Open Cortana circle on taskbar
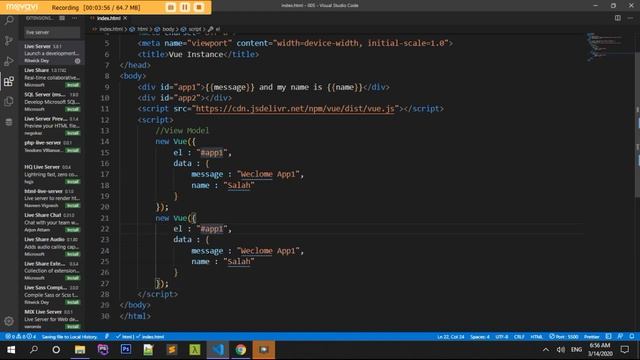Image resolution: width=640 pixels, height=360 pixels. pos(56,350)
